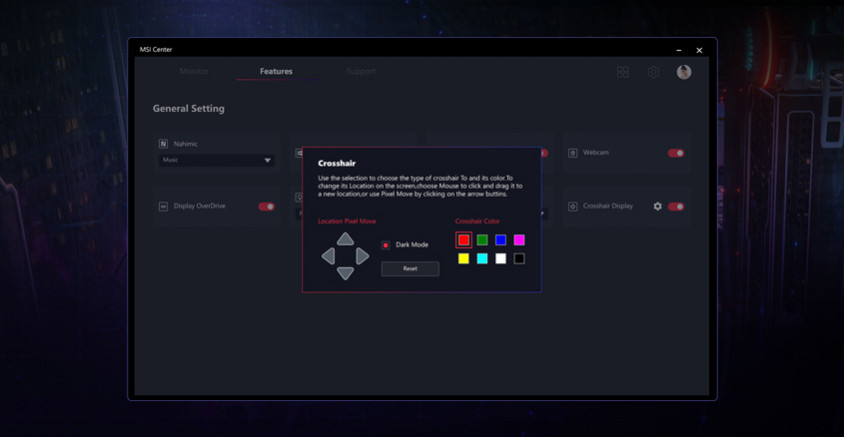The height and width of the screenshot is (437, 844).
Task: Close the MSI Center window
Action: click(699, 51)
